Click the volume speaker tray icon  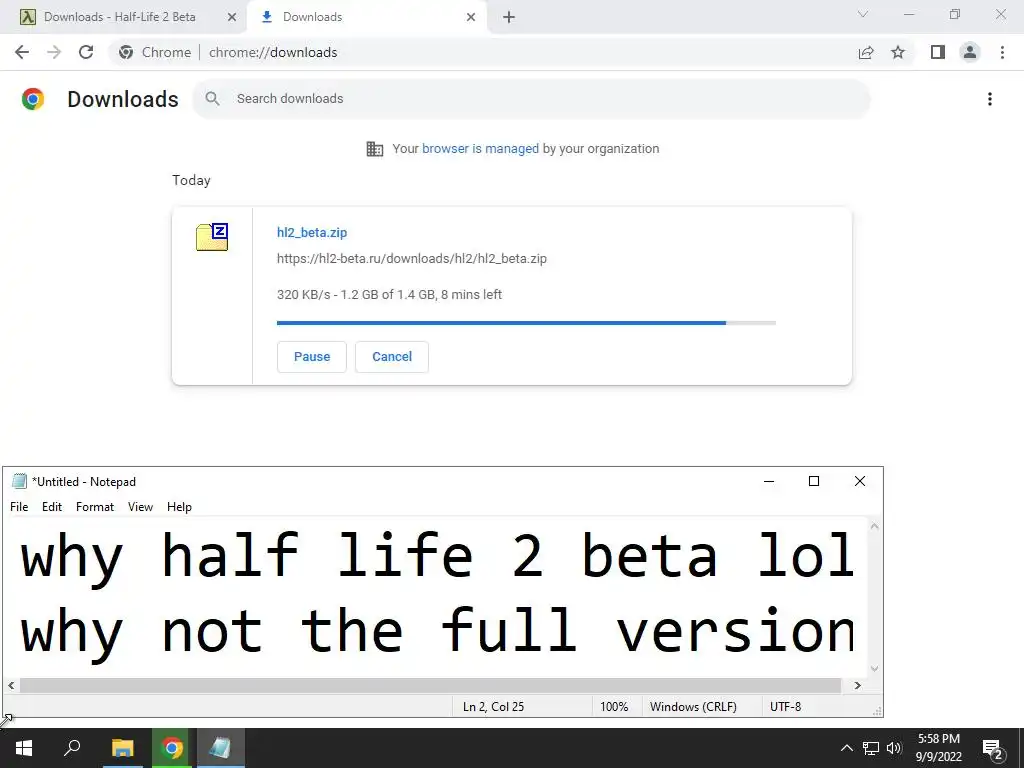tap(894, 748)
